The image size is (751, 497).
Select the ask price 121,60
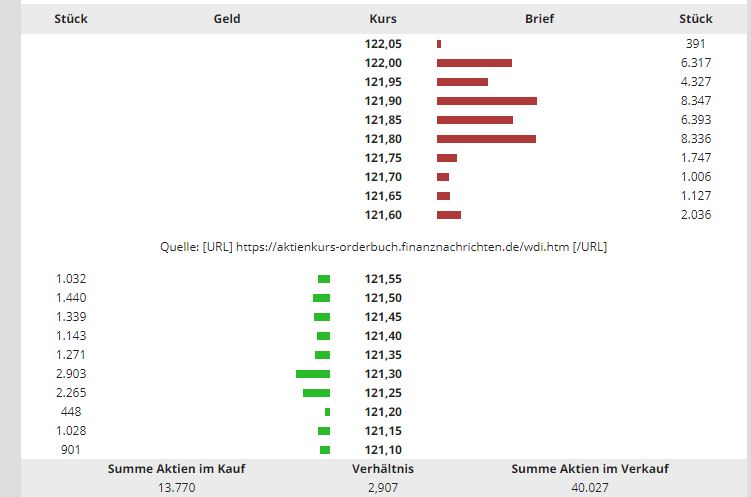click(383, 215)
